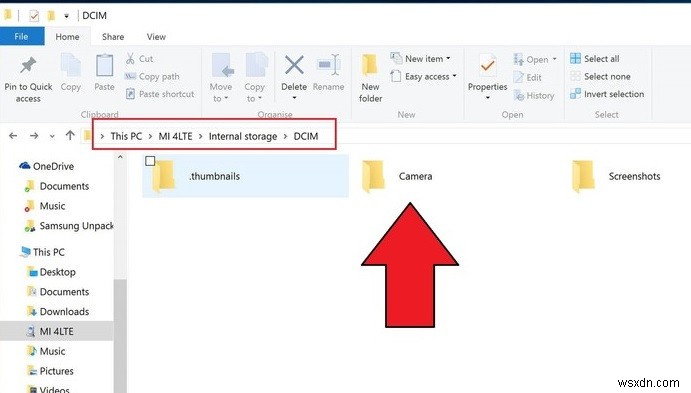This screenshot has height=393, width=691.
Task: Click the OneDrive cloud icon
Action: [25, 166]
